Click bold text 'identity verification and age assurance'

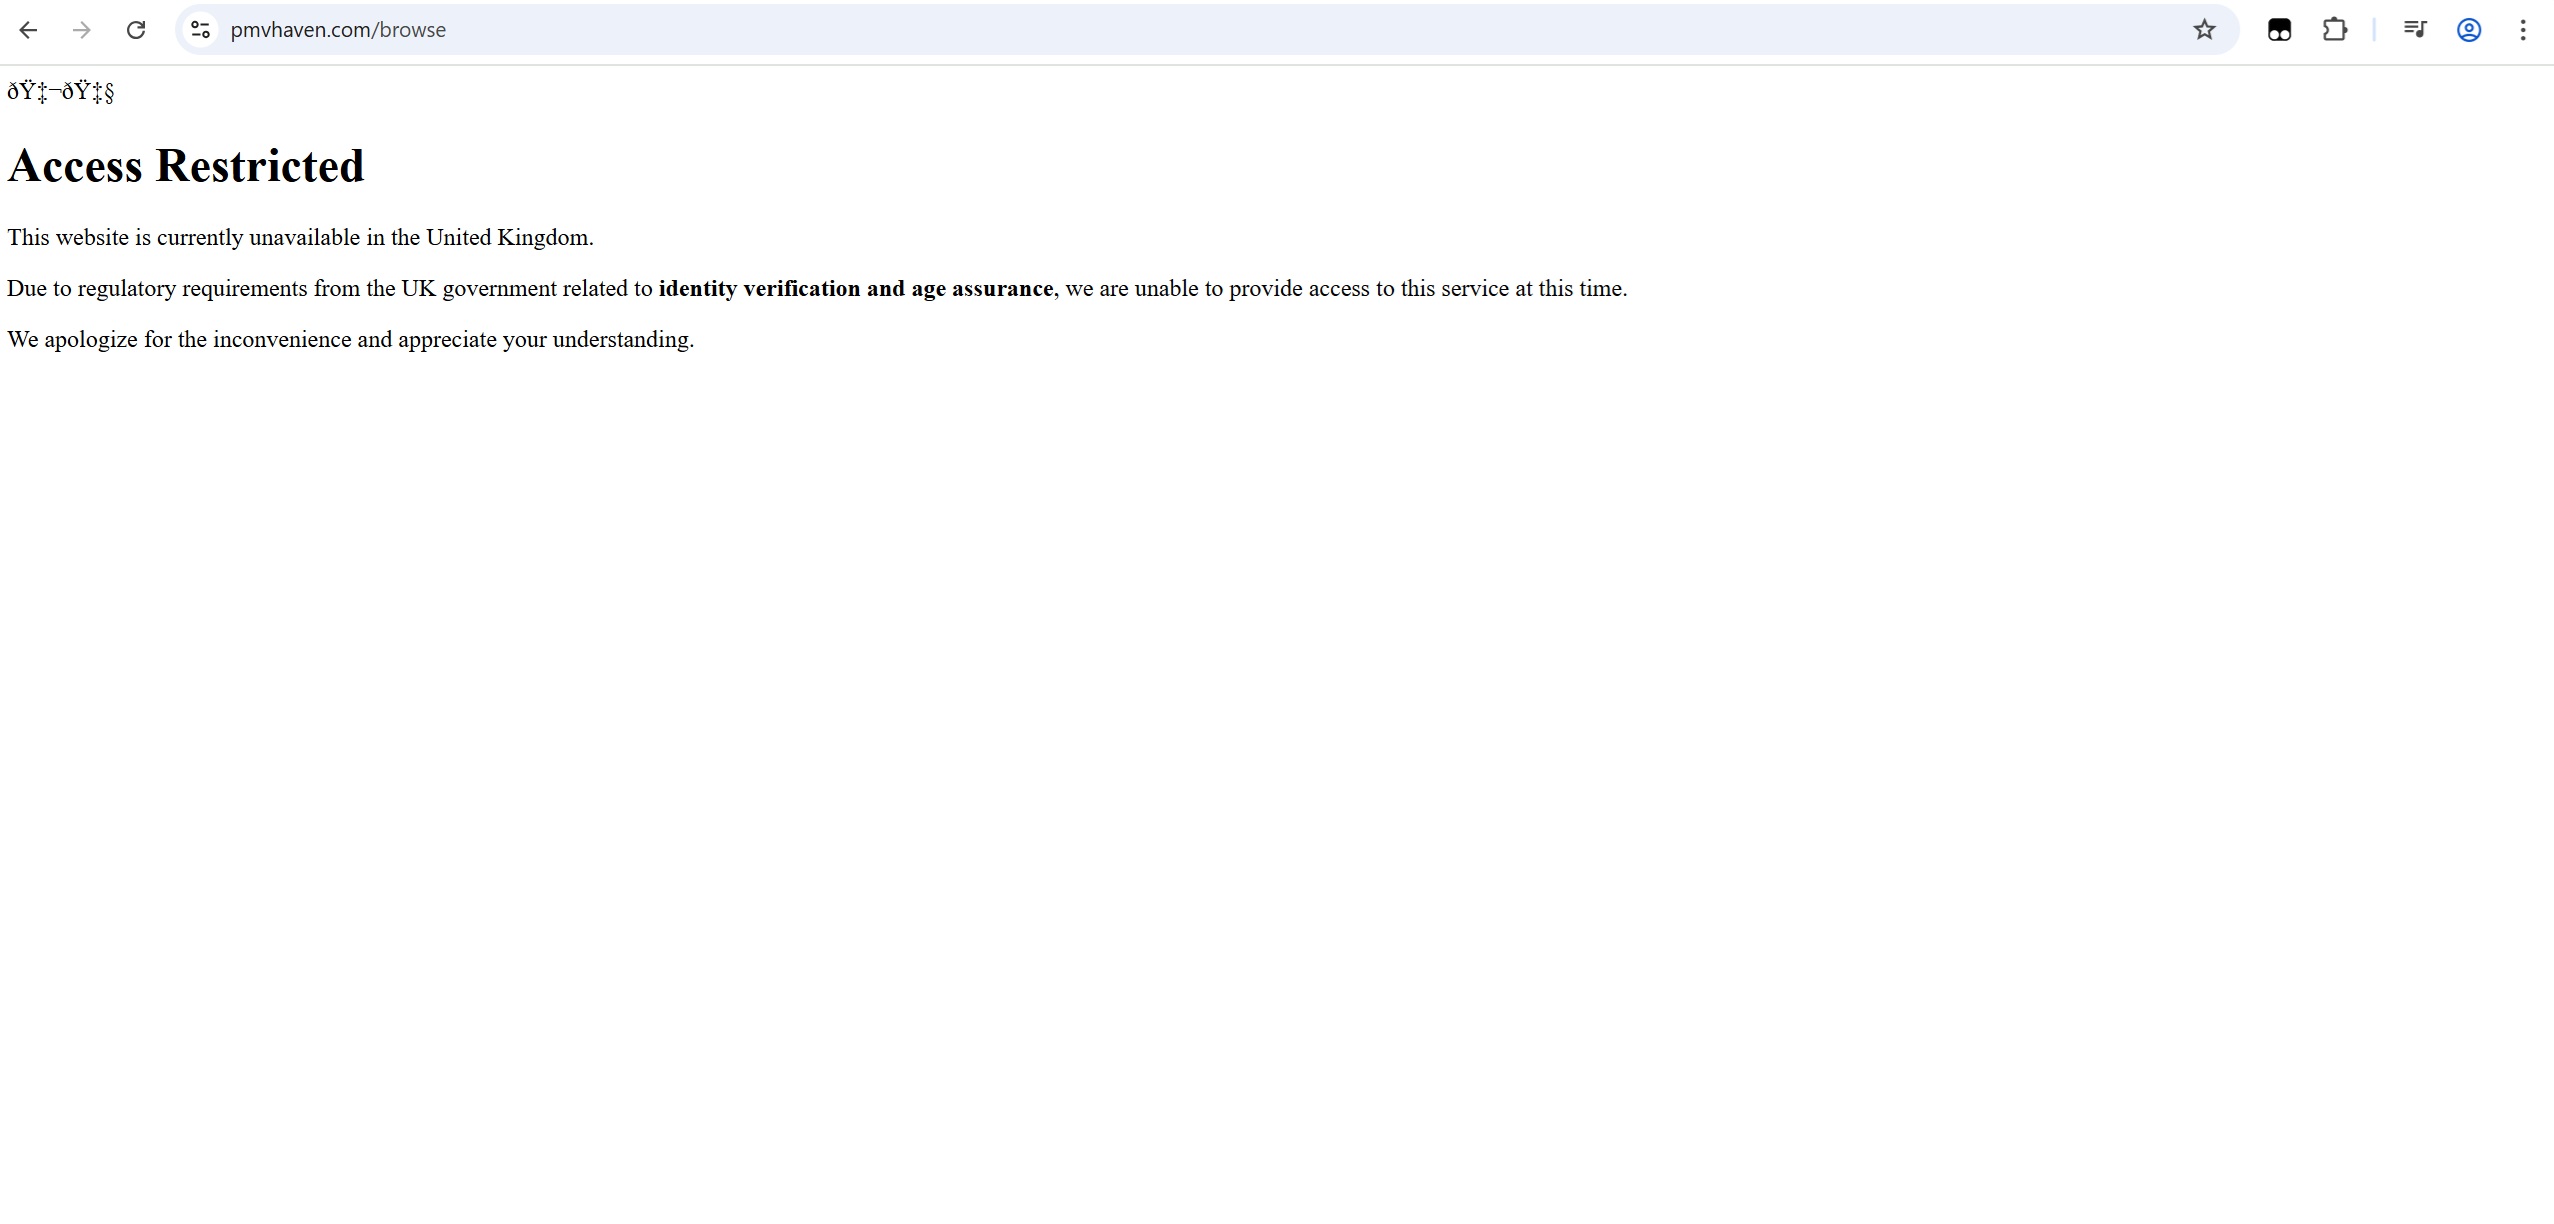coord(856,289)
